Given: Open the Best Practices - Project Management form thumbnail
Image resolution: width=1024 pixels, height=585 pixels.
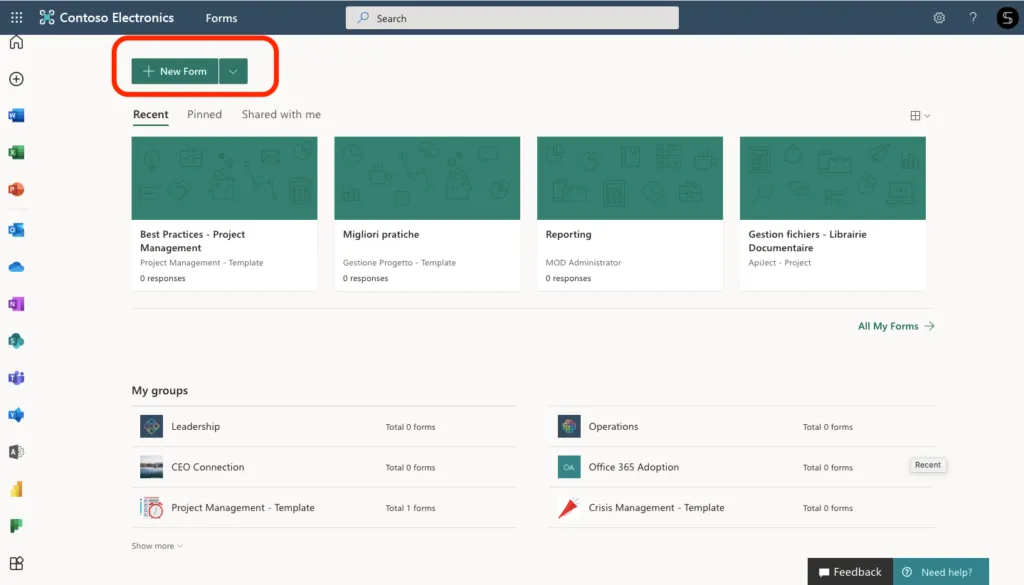Looking at the screenshot, I should [x=225, y=178].
